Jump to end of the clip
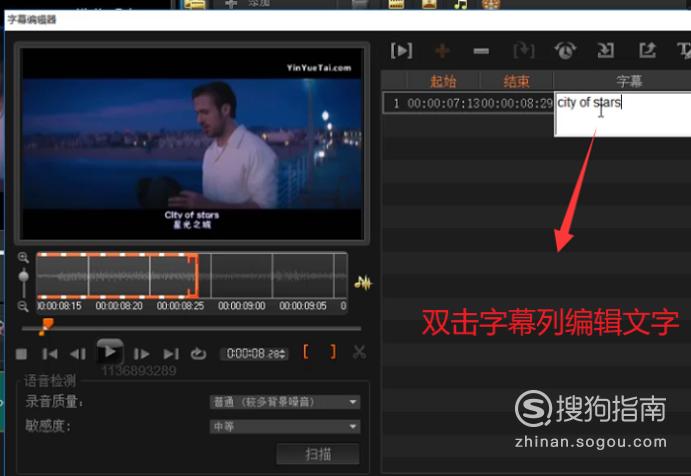Screen dimensions: 691x476 pos(171,354)
